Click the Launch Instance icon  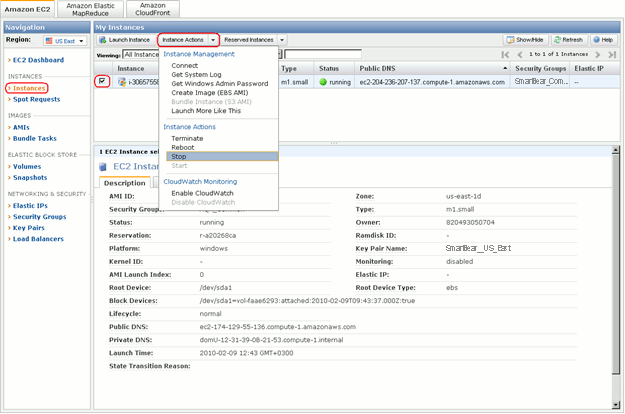click(102, 40)
